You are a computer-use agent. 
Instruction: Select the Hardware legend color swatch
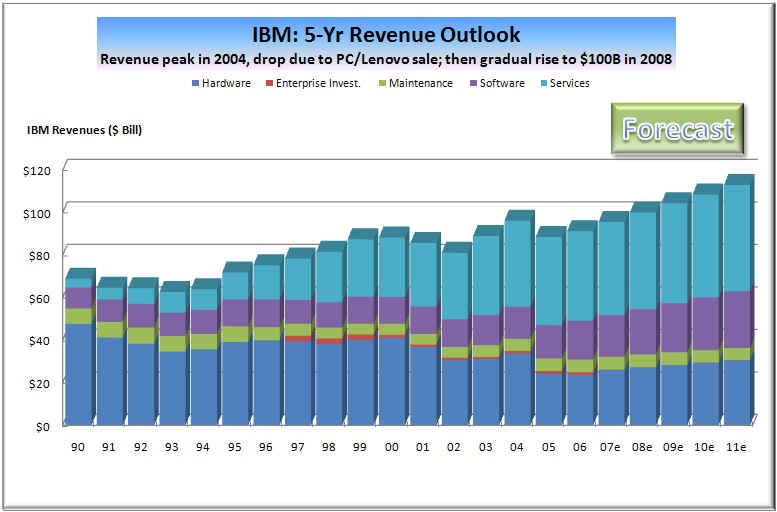tap(194, 83)
